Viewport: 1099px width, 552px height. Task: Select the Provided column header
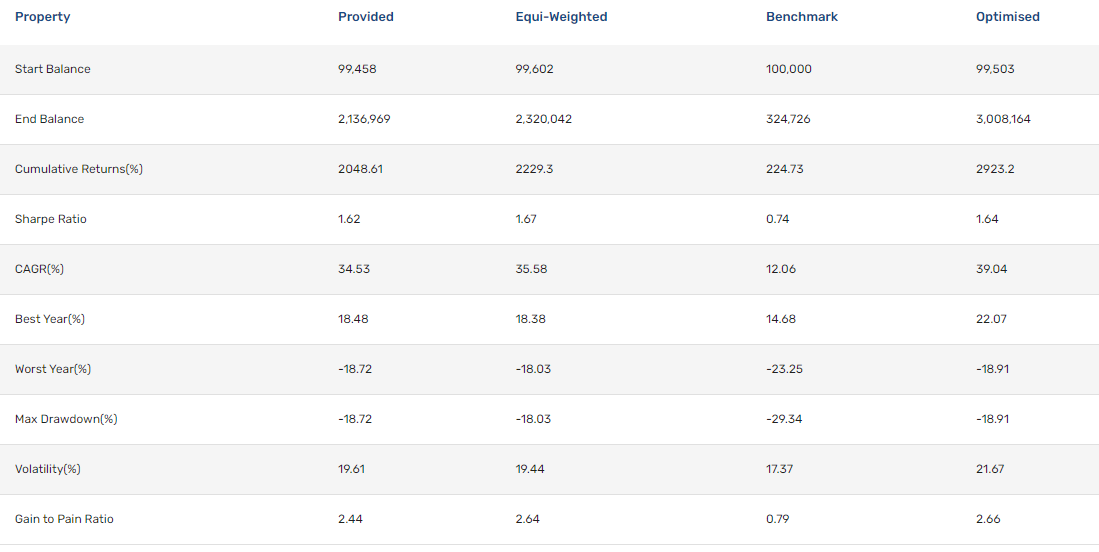[x=366, y=17]
